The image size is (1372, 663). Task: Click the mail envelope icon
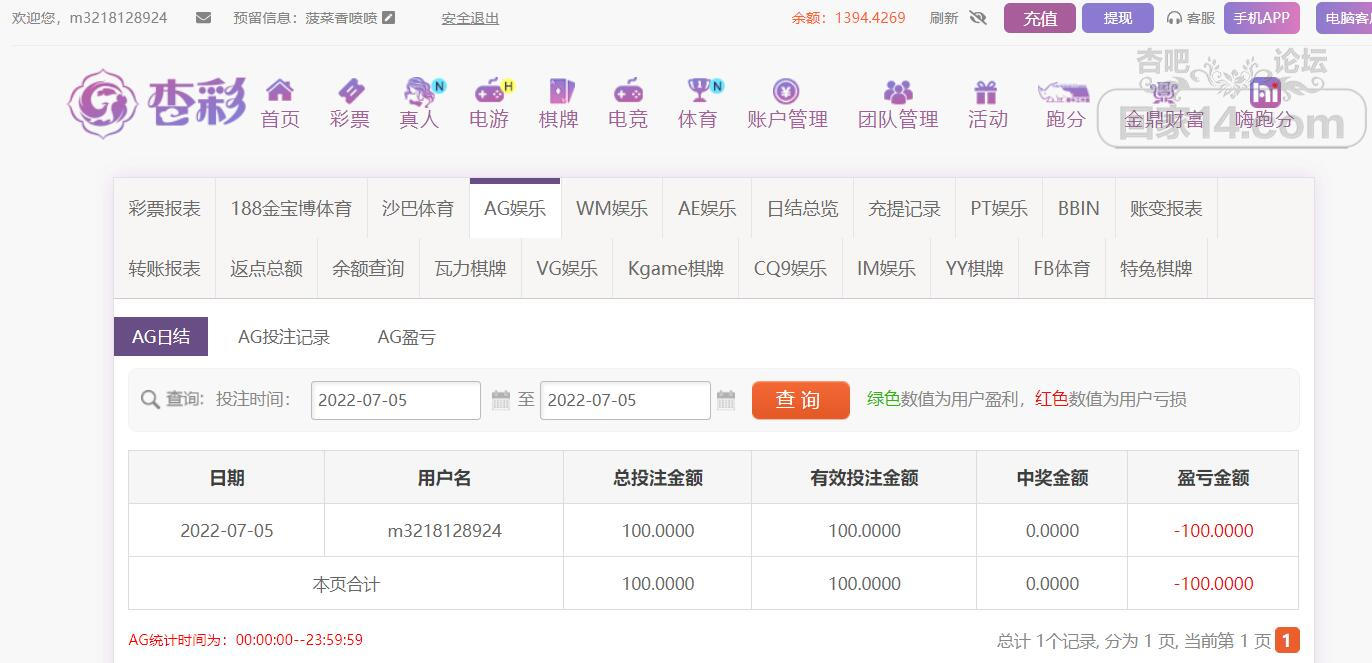[204, 18]
